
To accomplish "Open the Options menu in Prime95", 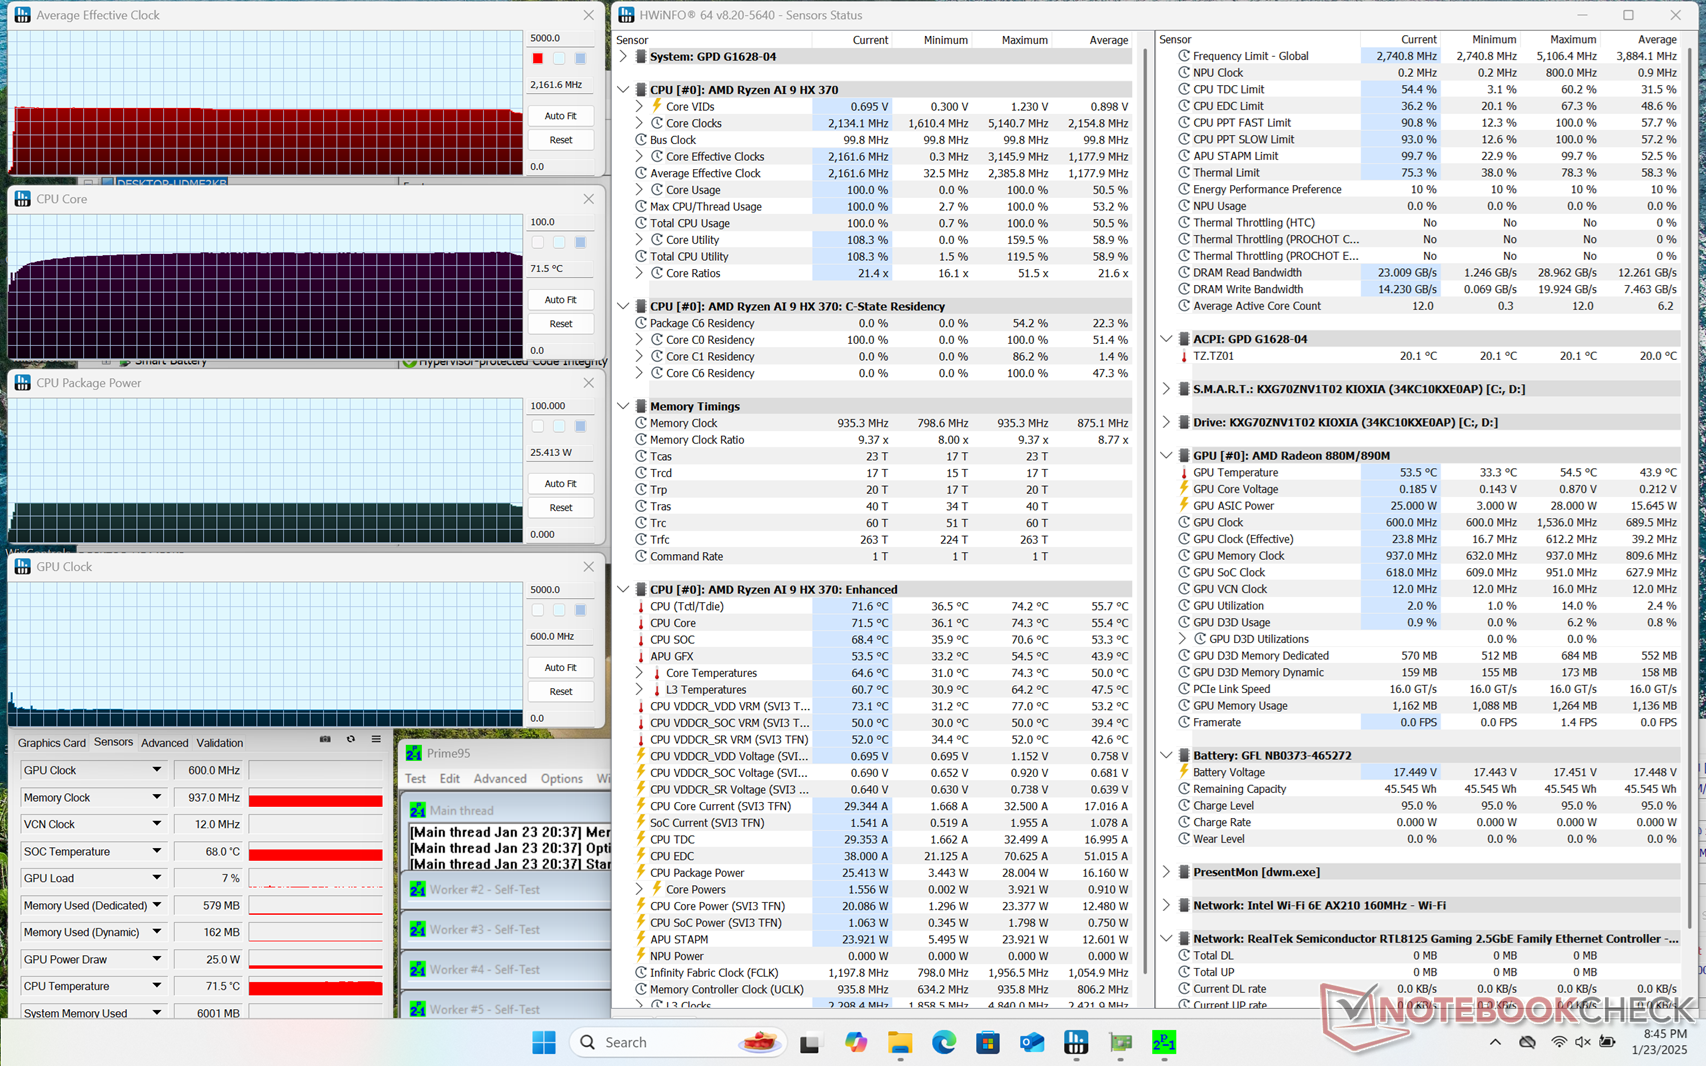I will (x=561, y=779).
